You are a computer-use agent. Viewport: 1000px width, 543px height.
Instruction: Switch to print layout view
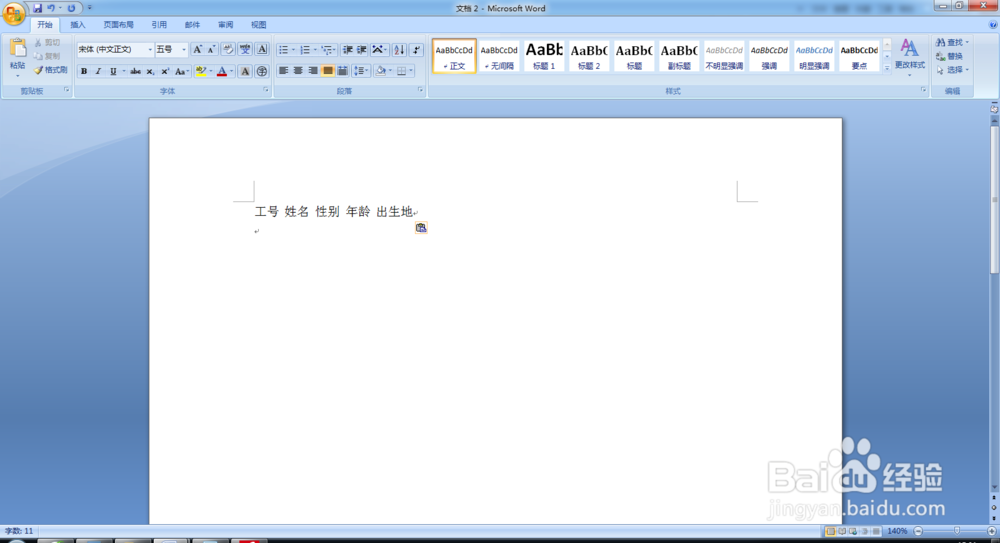(830, 531)
